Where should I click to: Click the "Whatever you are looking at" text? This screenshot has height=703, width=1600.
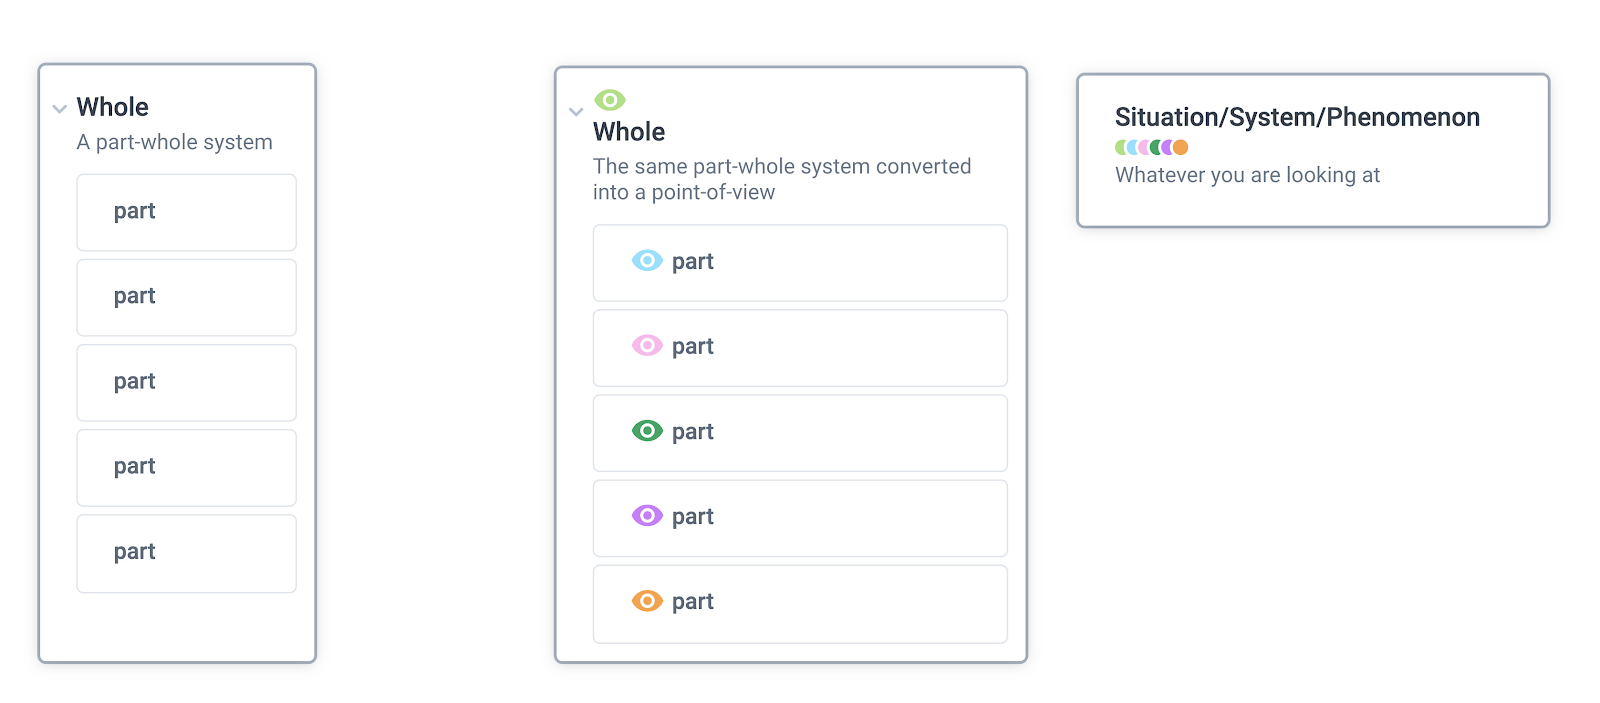(1247, 175)
